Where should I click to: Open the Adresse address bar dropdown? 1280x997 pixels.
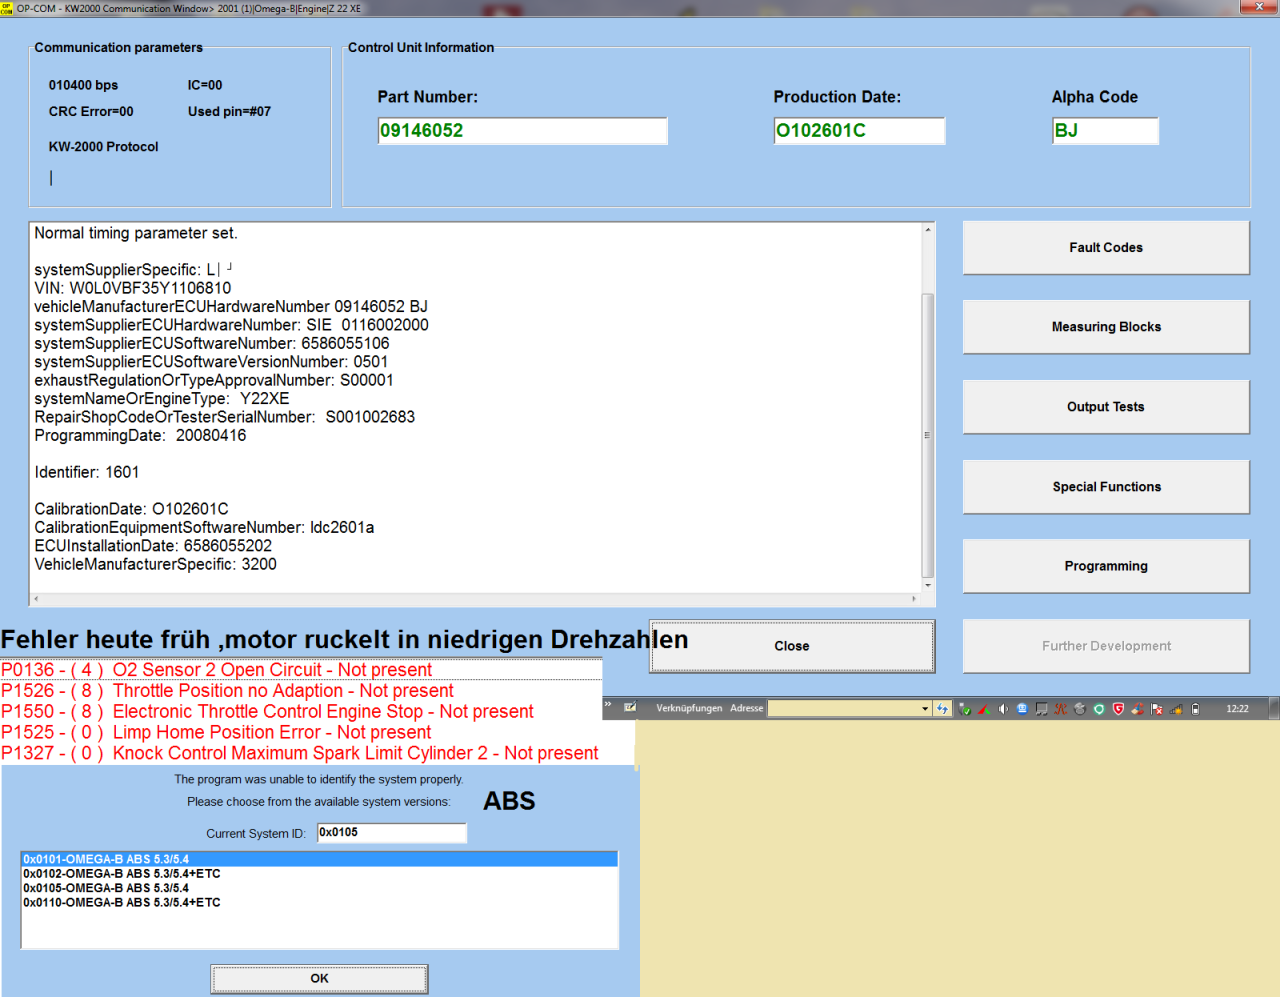(925, 708)
